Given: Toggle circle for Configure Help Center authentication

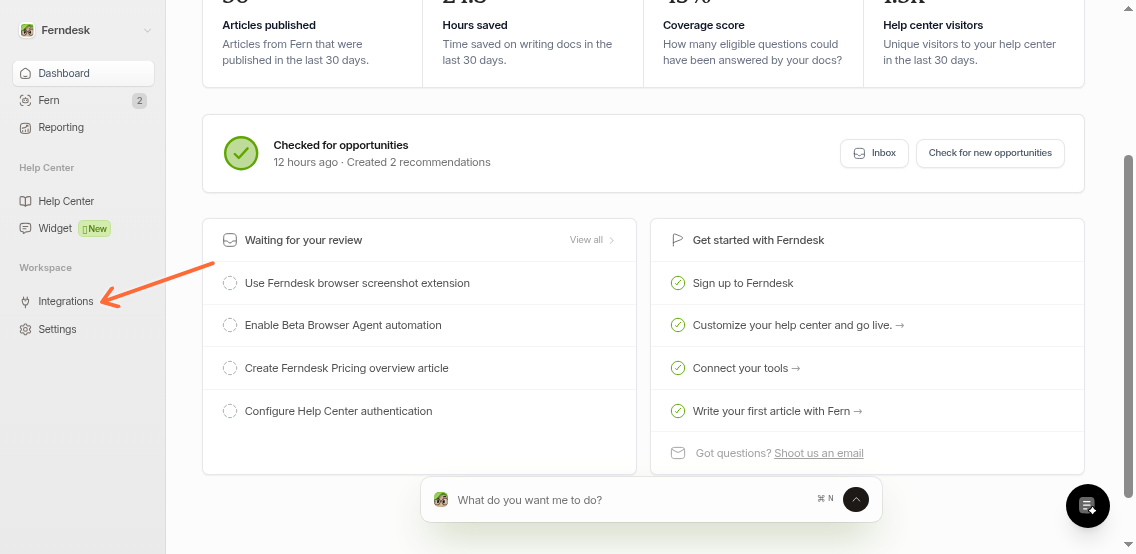Looking at the screenshot, I should 230,411.
